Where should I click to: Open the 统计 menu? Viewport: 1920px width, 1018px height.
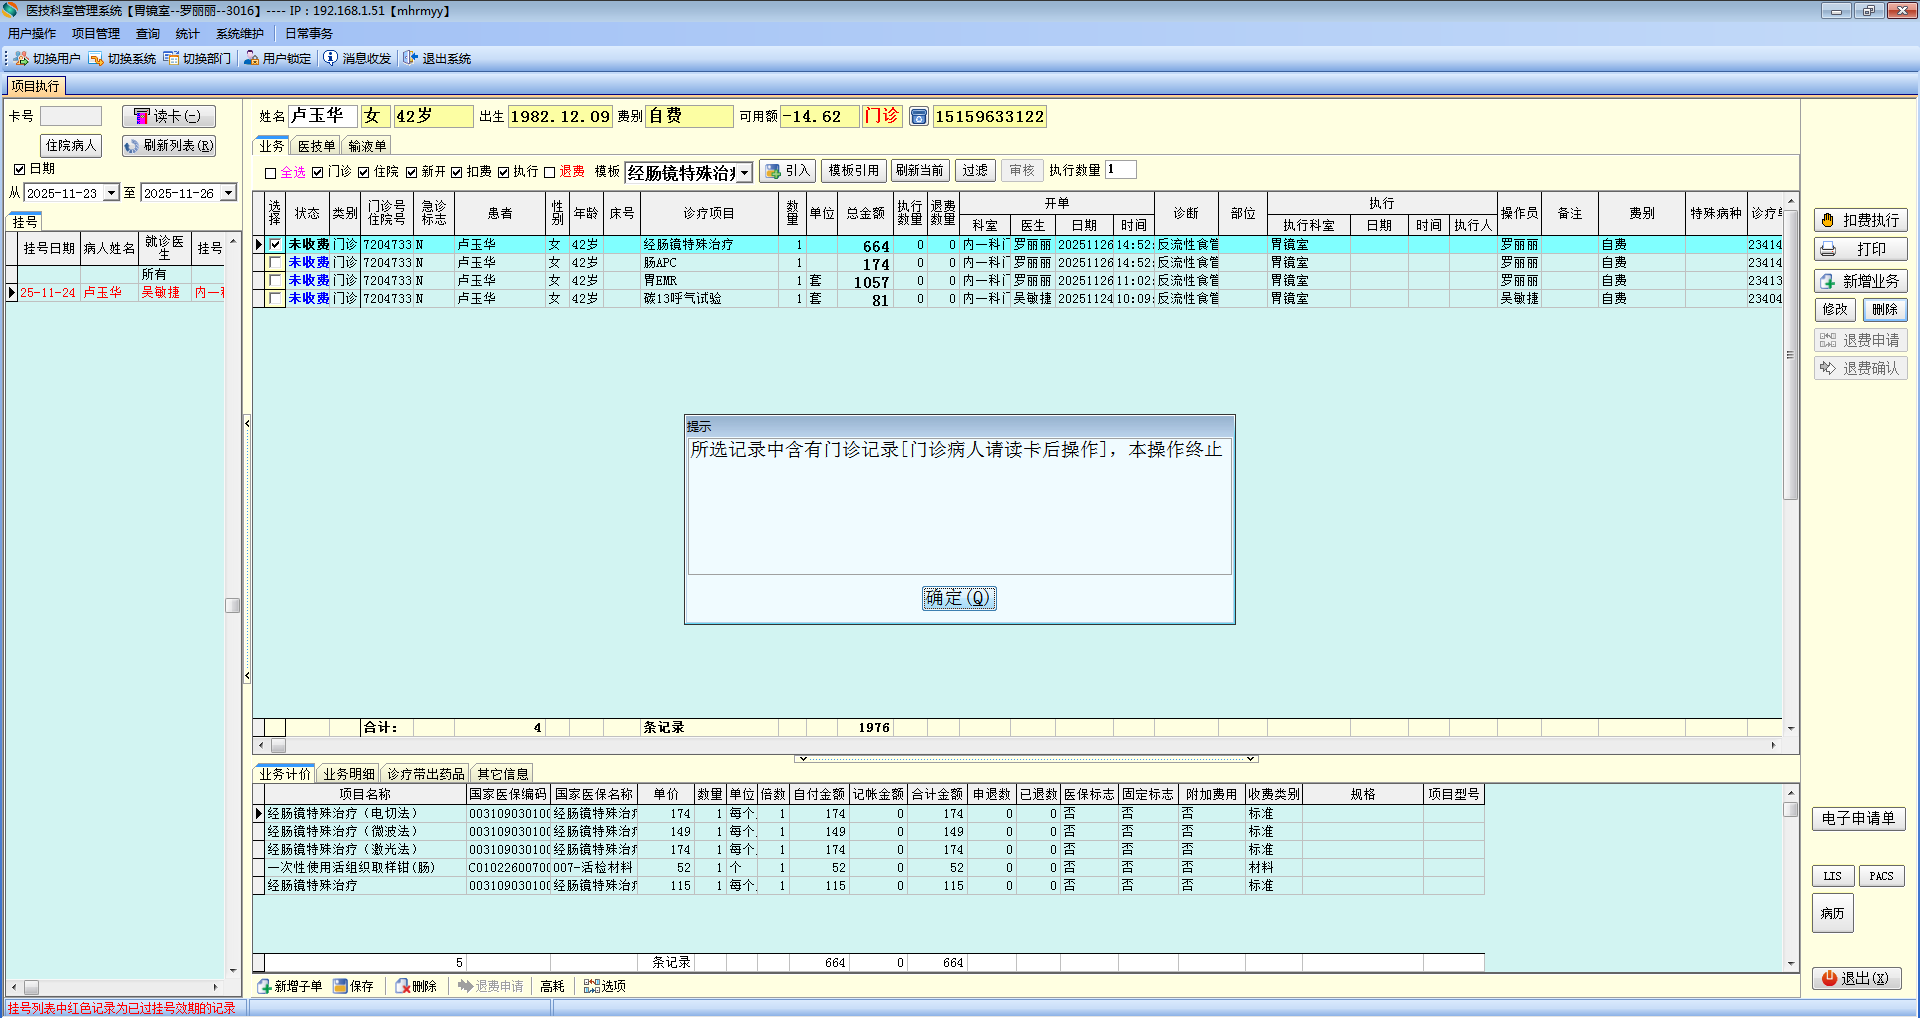coord(187,34)
